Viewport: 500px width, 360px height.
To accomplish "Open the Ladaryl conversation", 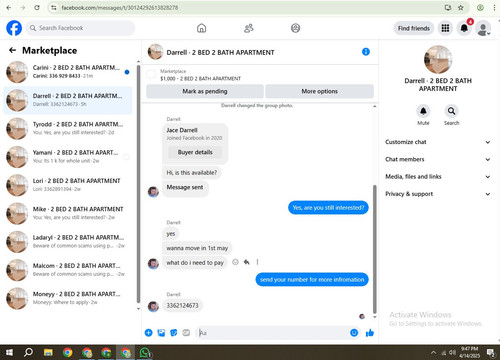I will [68, 242].
